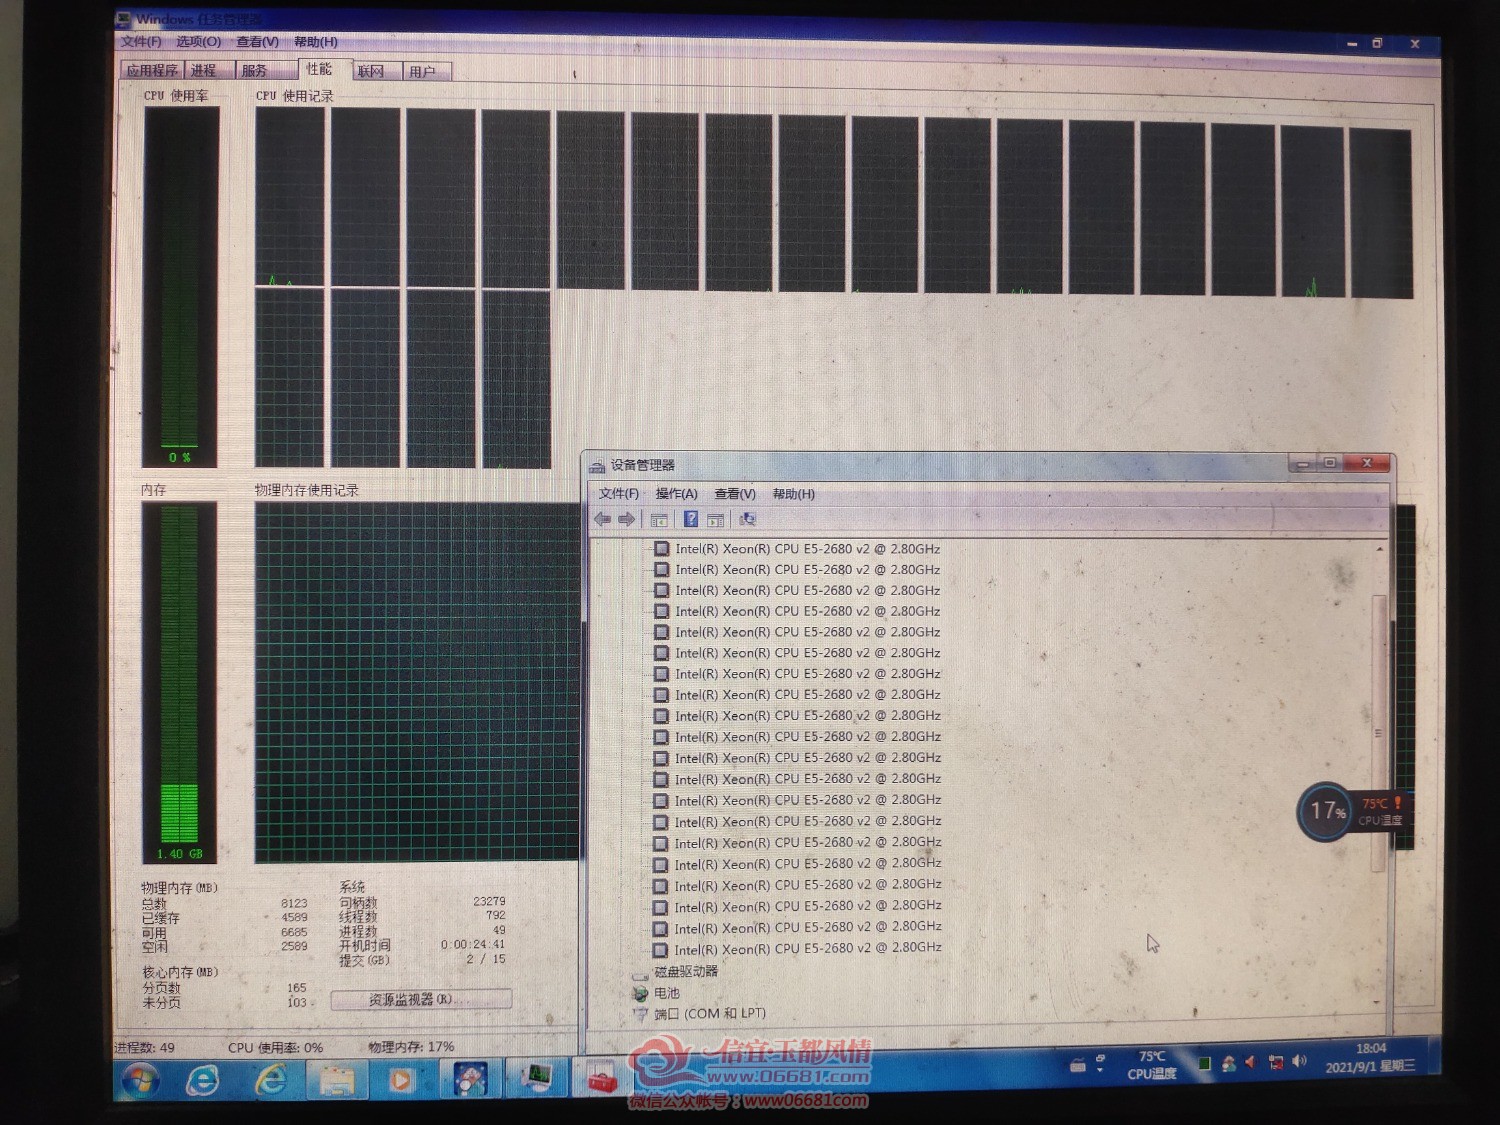Click the 75℃ CPU温度 taskbar readout

(1152, 1065)
